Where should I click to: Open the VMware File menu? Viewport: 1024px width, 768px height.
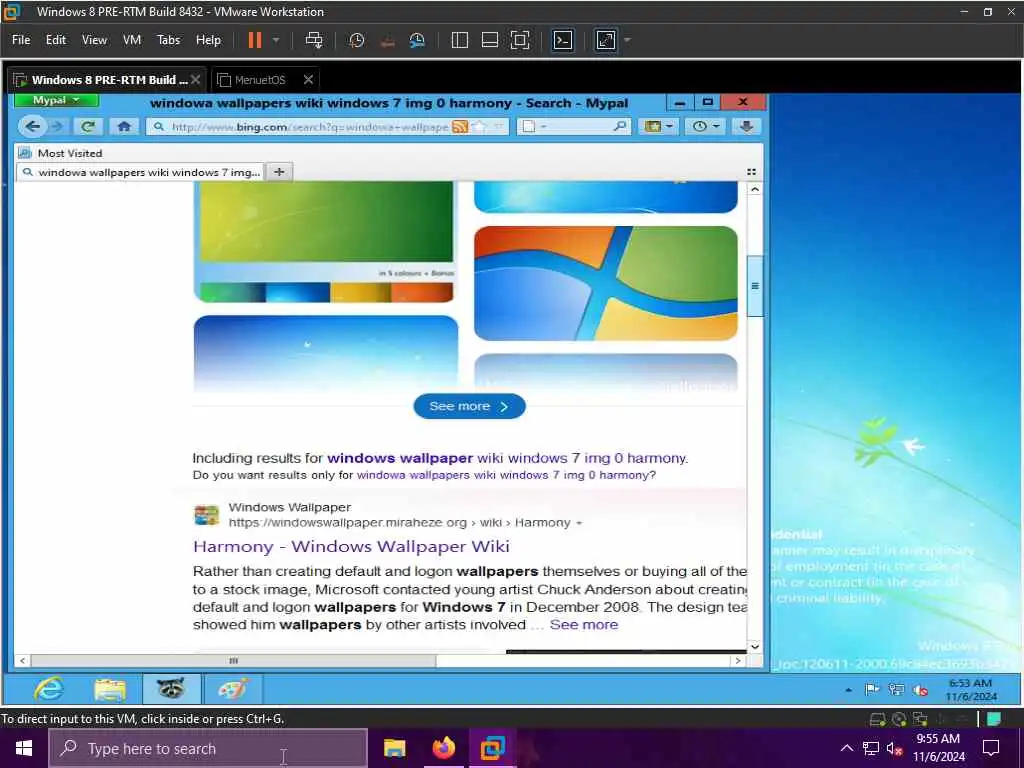(21, 40)
